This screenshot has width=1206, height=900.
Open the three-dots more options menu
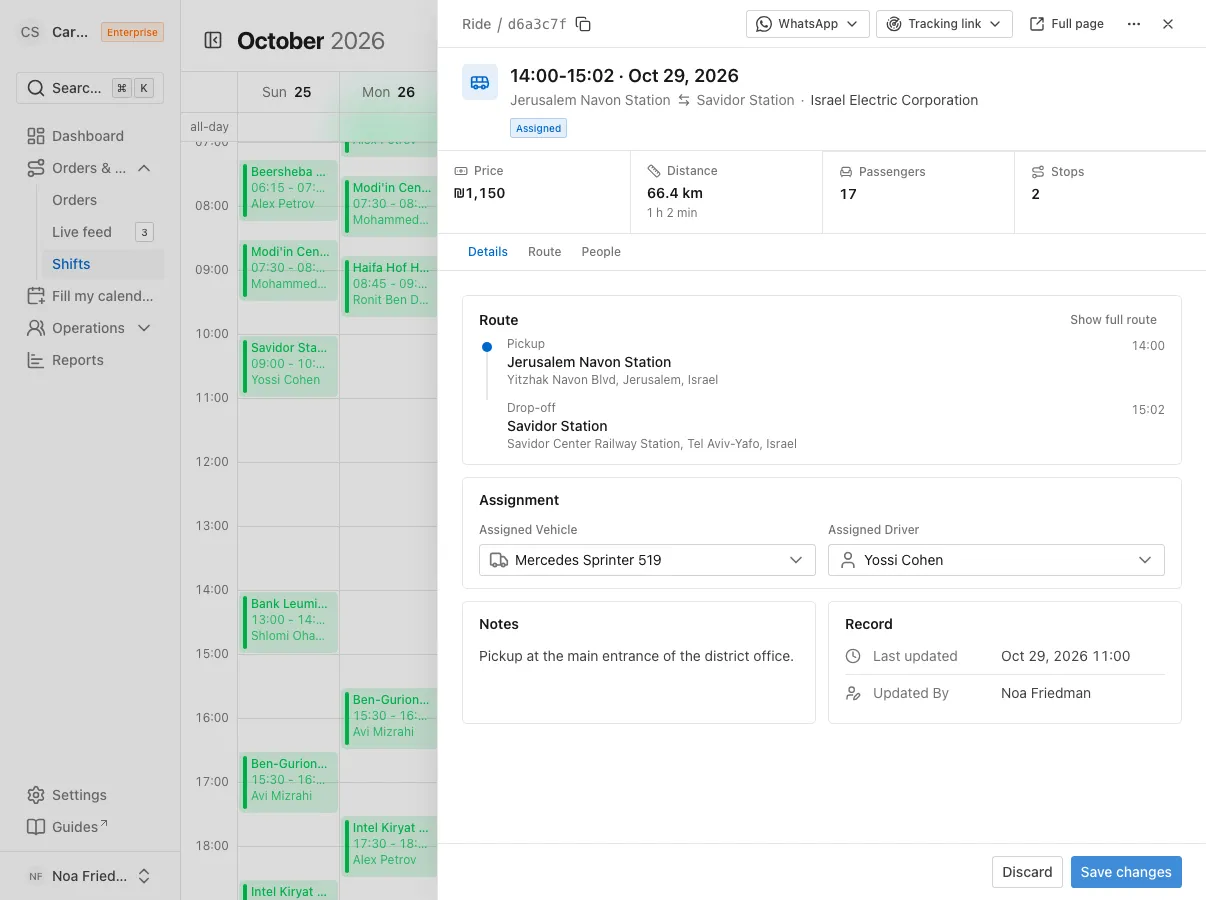point(1133,24)
